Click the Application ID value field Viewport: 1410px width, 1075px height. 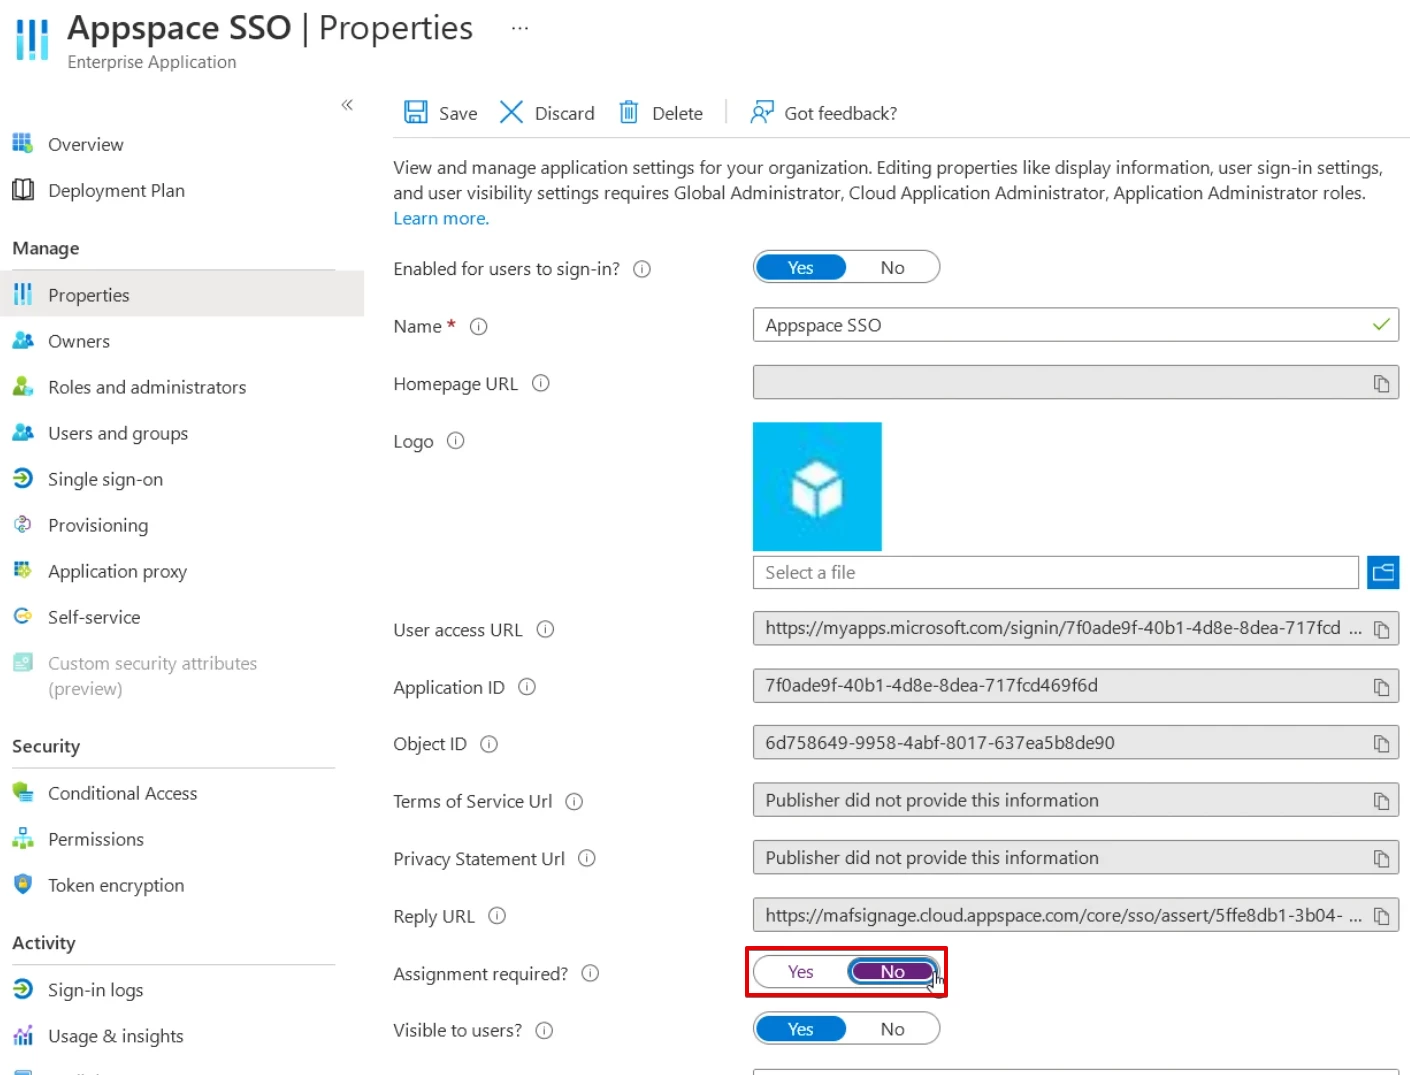pyautogui.click(x=1075, y=686)
